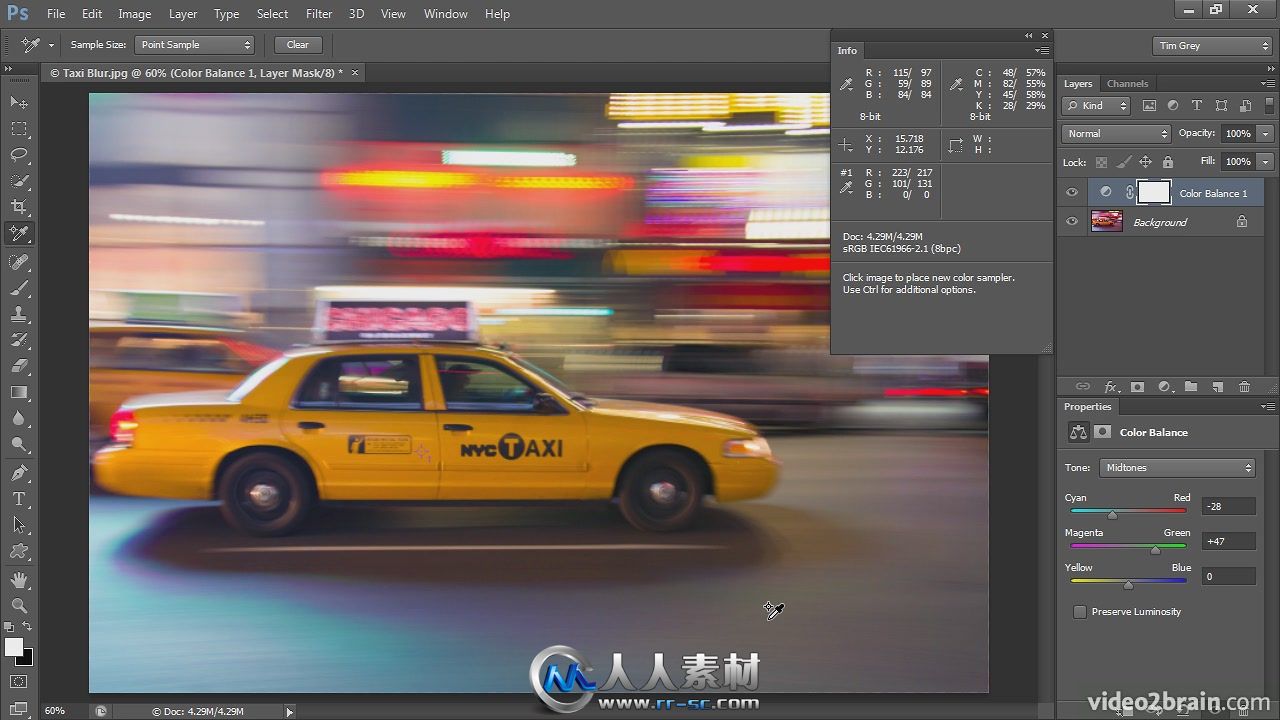The image size is (1280, 720).
Task: Select the Rectangular Marquee tool
Action: coord(19,129)
